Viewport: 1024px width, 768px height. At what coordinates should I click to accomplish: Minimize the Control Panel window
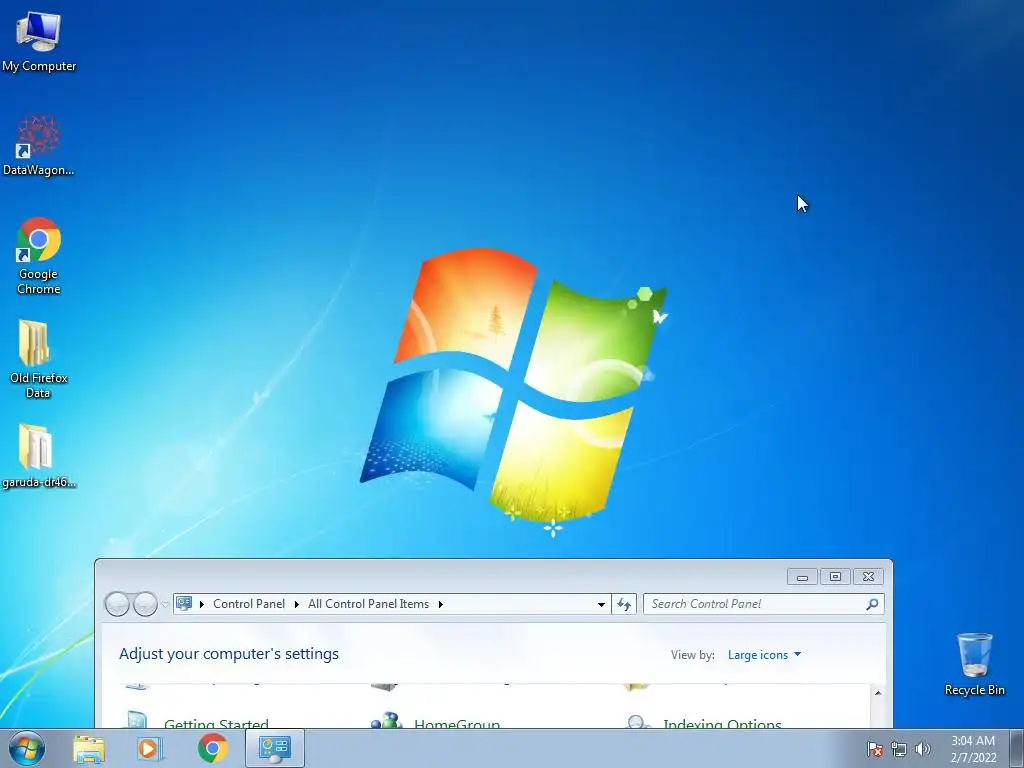tap(803, 577)
